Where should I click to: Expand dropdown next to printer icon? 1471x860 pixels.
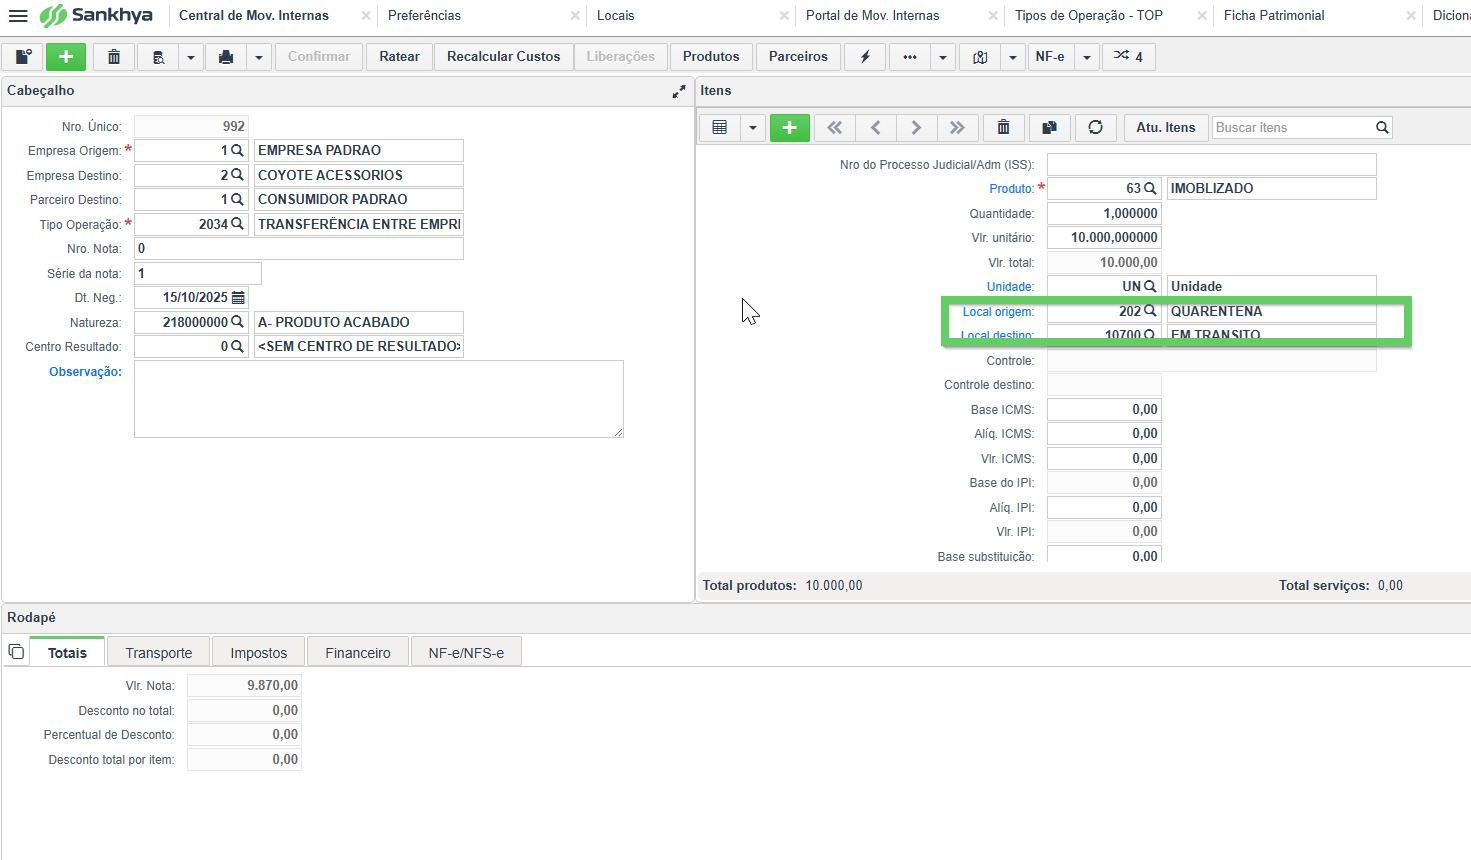point(259,57)
